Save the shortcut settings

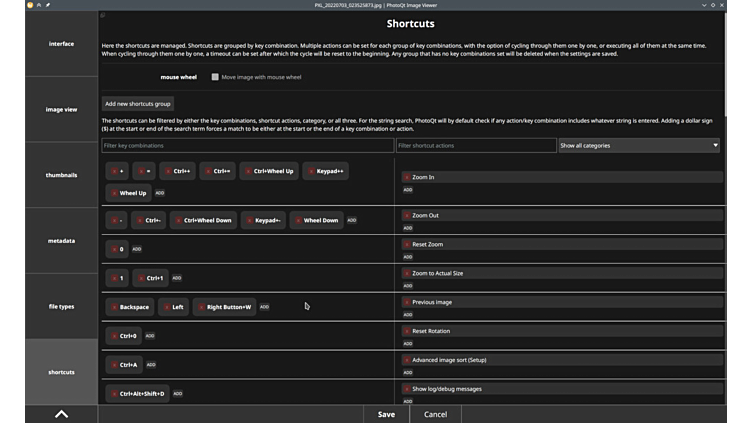386,414
